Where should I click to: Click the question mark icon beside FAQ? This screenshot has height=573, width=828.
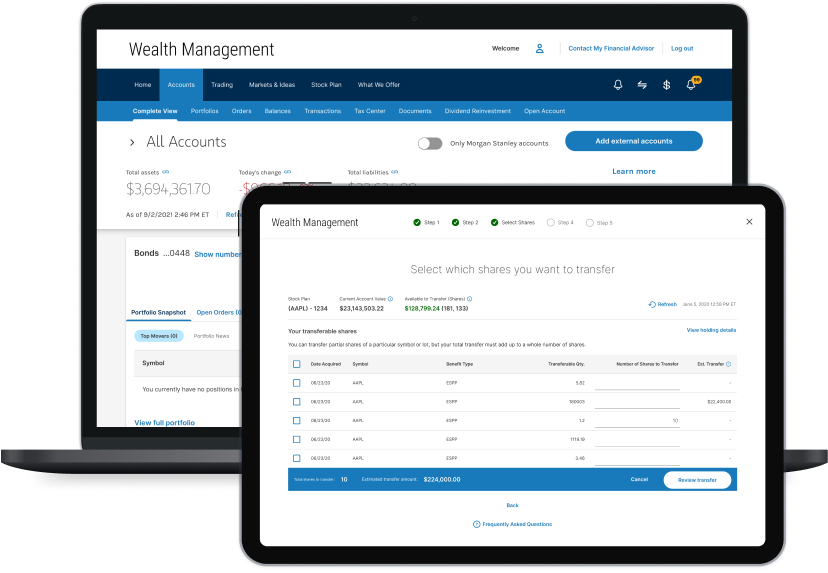[x=476, y=524]
